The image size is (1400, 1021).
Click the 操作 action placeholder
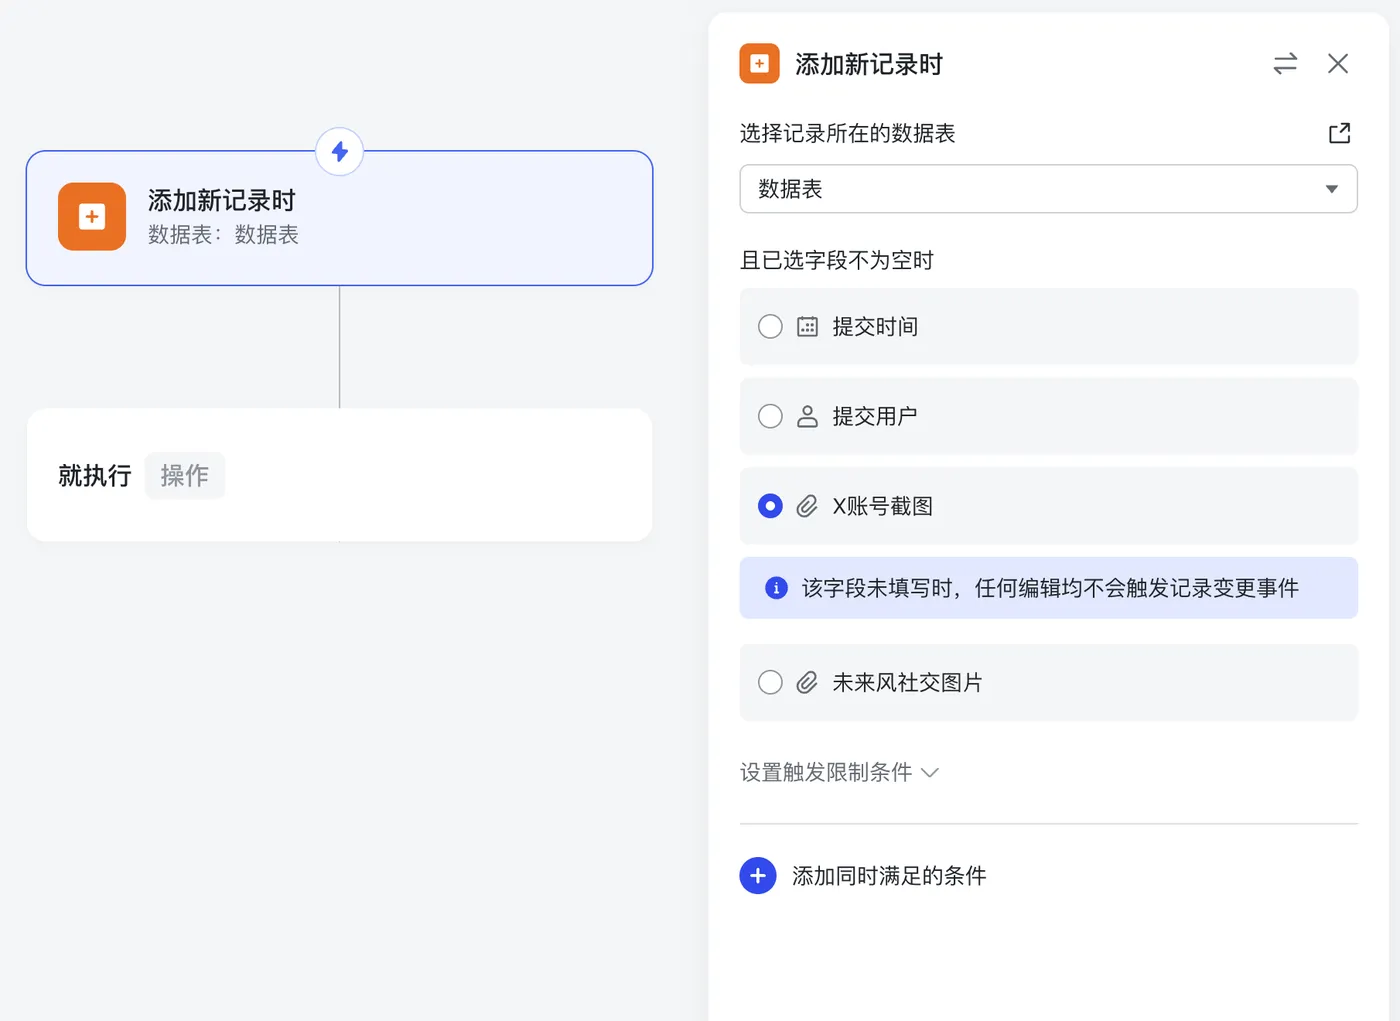185,475
